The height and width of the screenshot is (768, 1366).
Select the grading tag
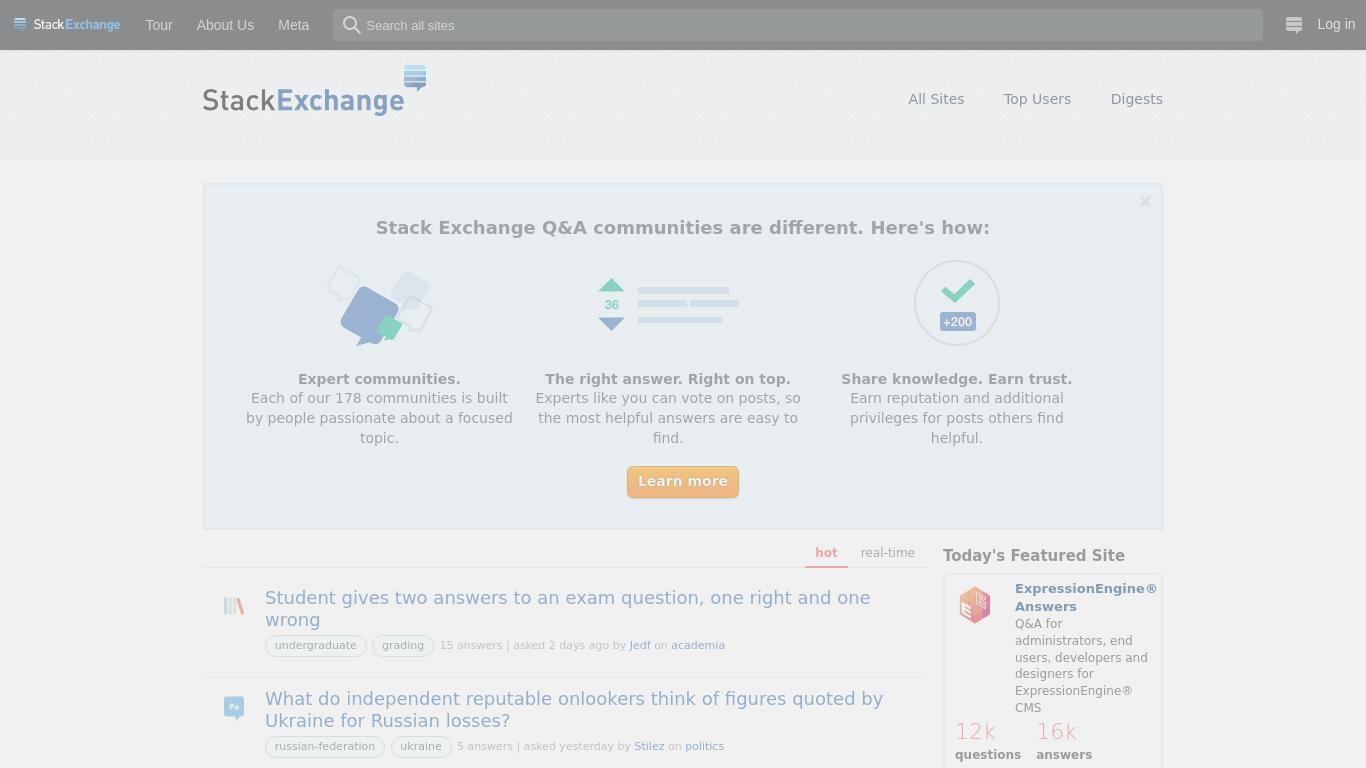(x=403, y=646)
